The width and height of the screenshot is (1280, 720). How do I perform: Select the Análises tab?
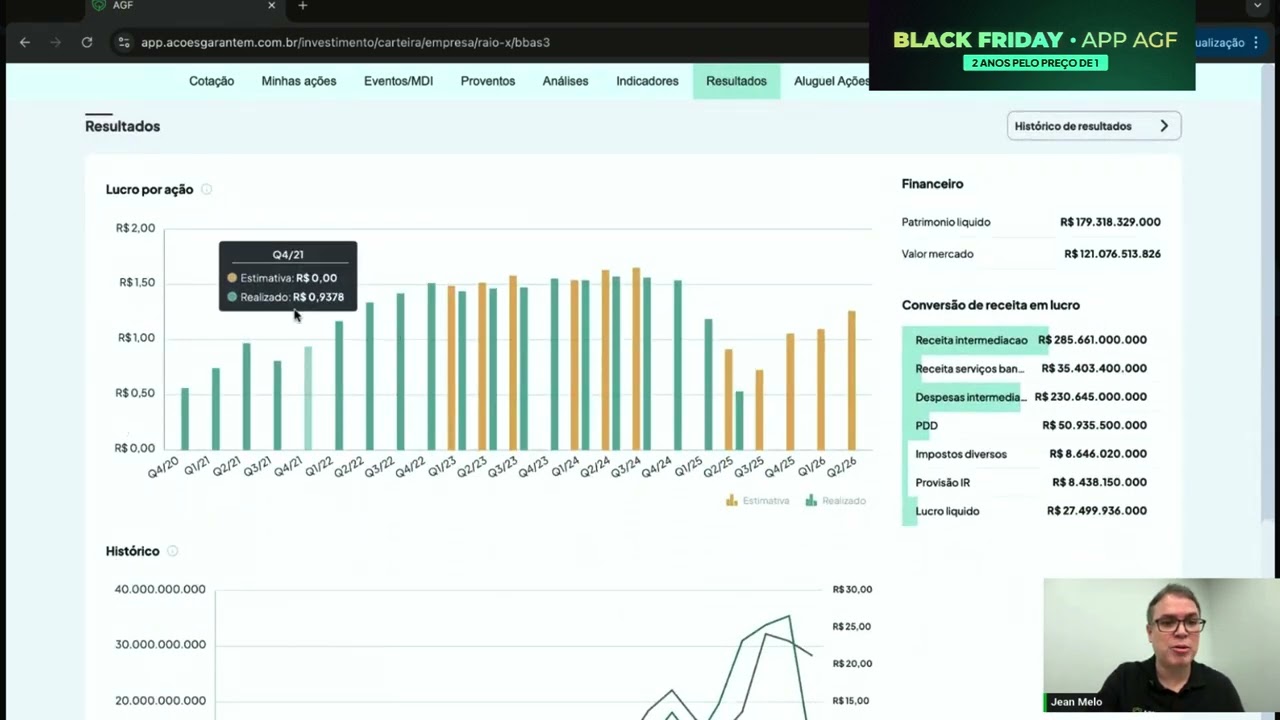565,81
